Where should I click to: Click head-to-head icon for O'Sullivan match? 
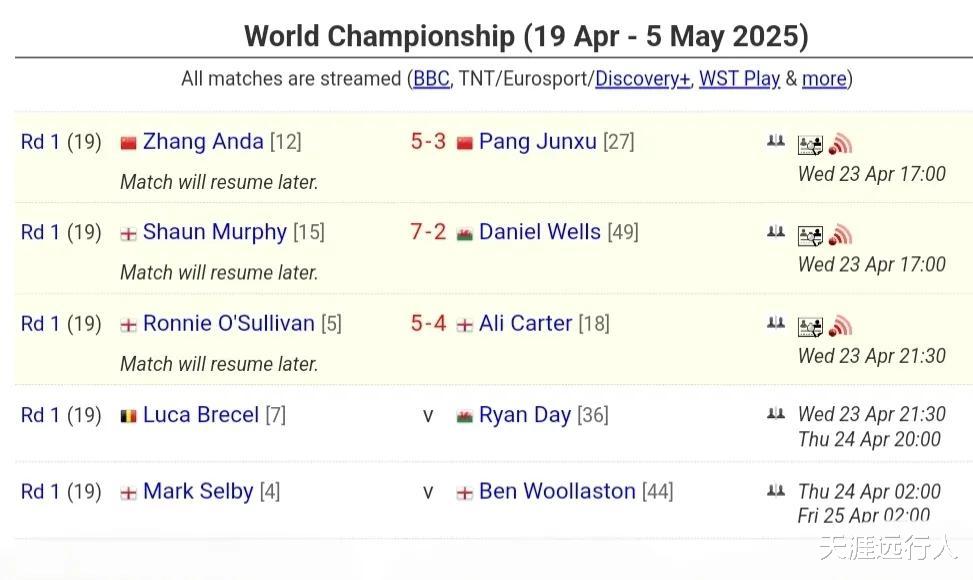(x=775, y=323)
